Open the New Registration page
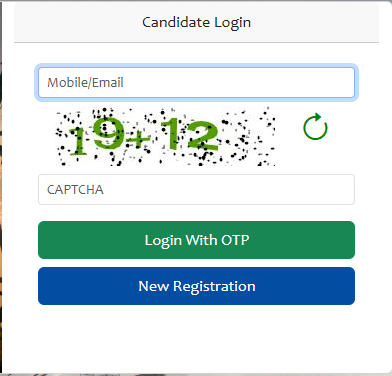The image size is (392, 376). point(196,286)
